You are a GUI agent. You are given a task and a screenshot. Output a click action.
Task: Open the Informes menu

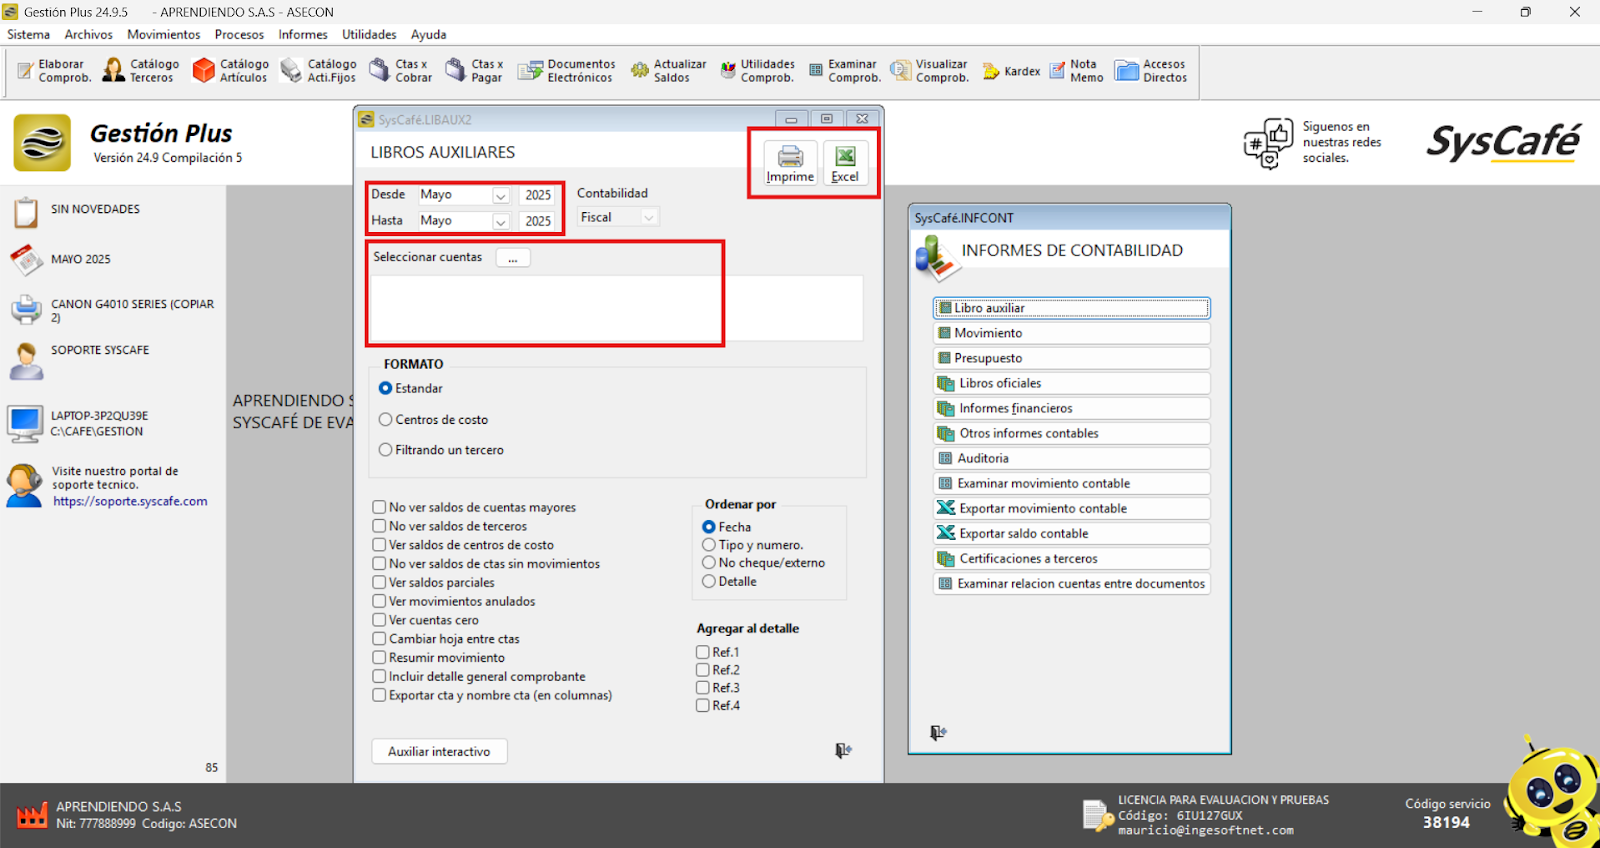pyautogui.click(x=302, y=34)
